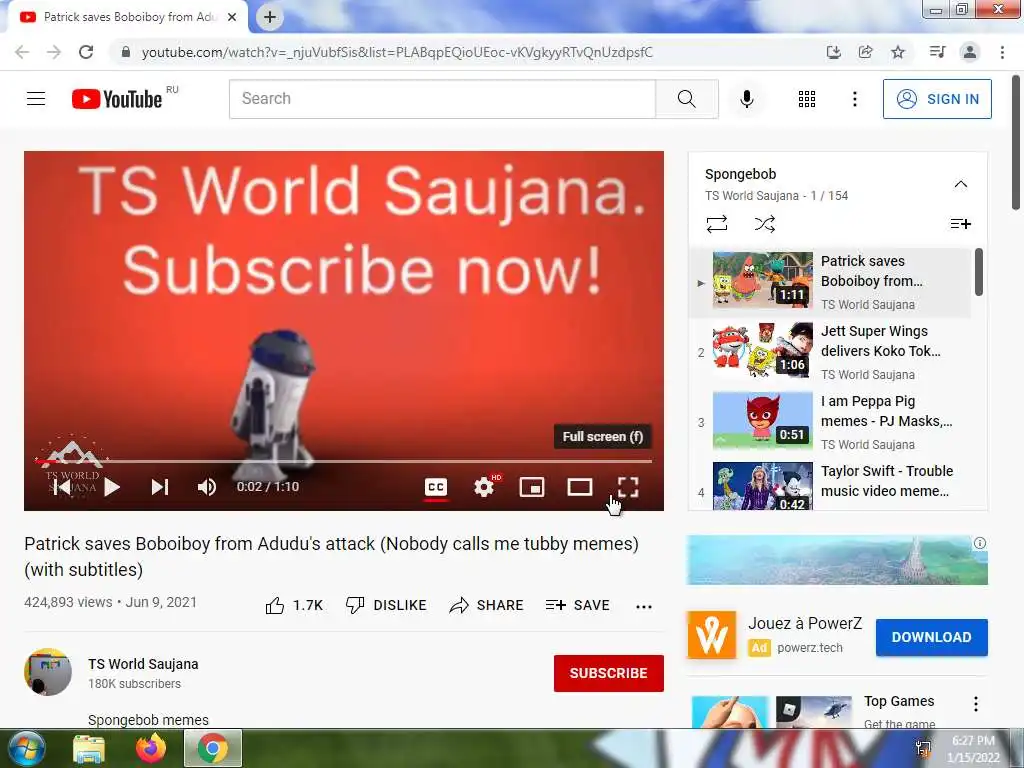Image resolution: width=1024 pixels, height=768 pixels.
Task: Click the DOWNLOAD ad button
Action: tap(931, 637)
